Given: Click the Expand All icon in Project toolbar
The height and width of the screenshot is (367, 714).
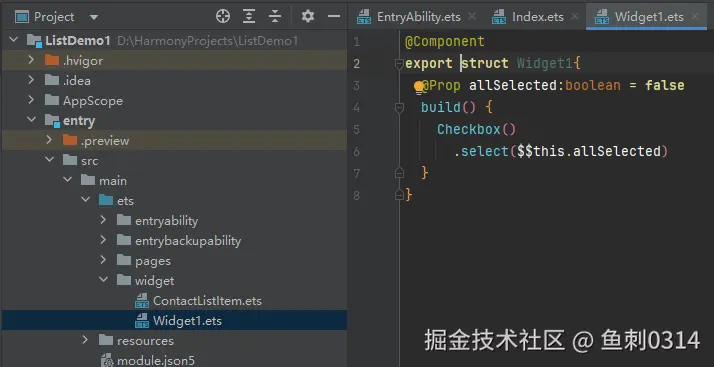Looking at the screenshot, I should [x=249, y=17].
